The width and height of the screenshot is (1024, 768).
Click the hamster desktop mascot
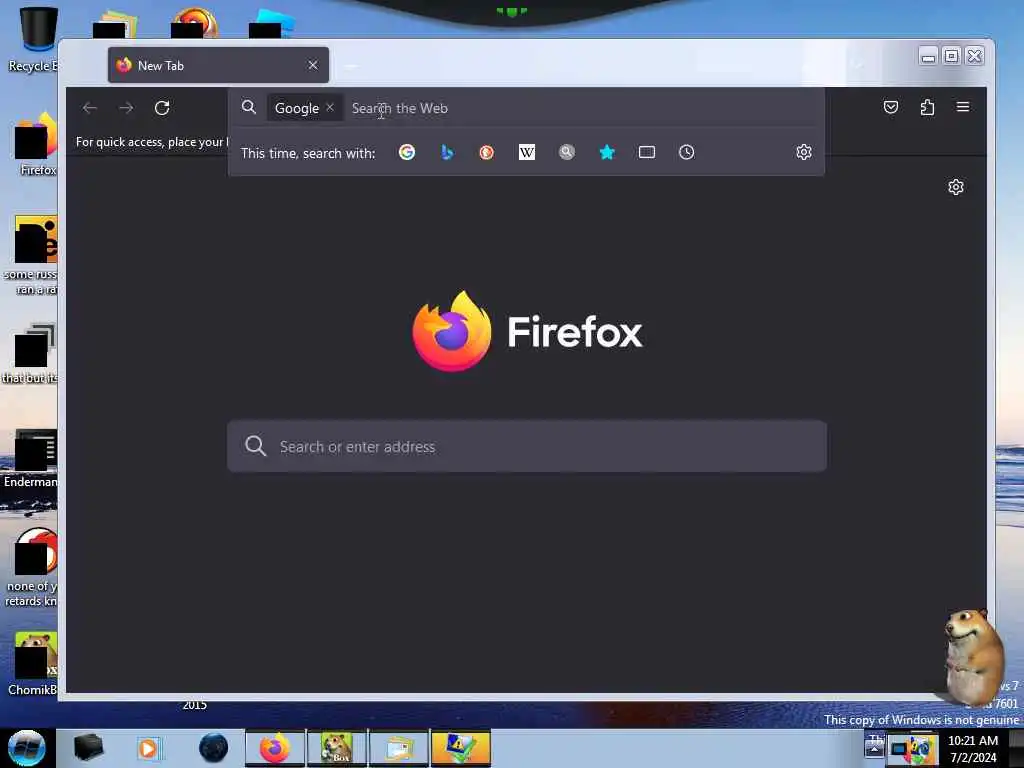[x=974, y=656]
